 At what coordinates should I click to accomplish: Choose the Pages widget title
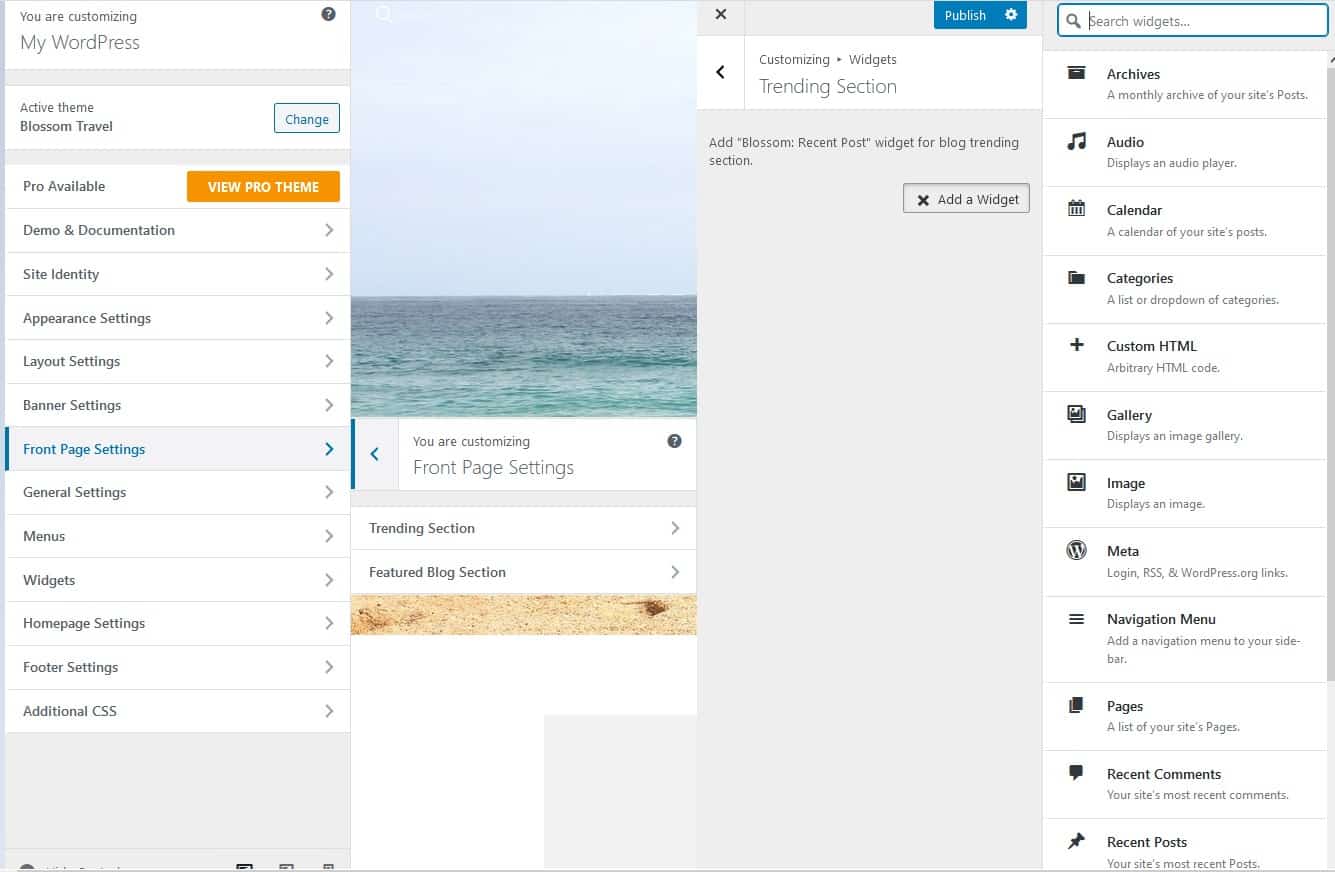[x=1125, y=706]
